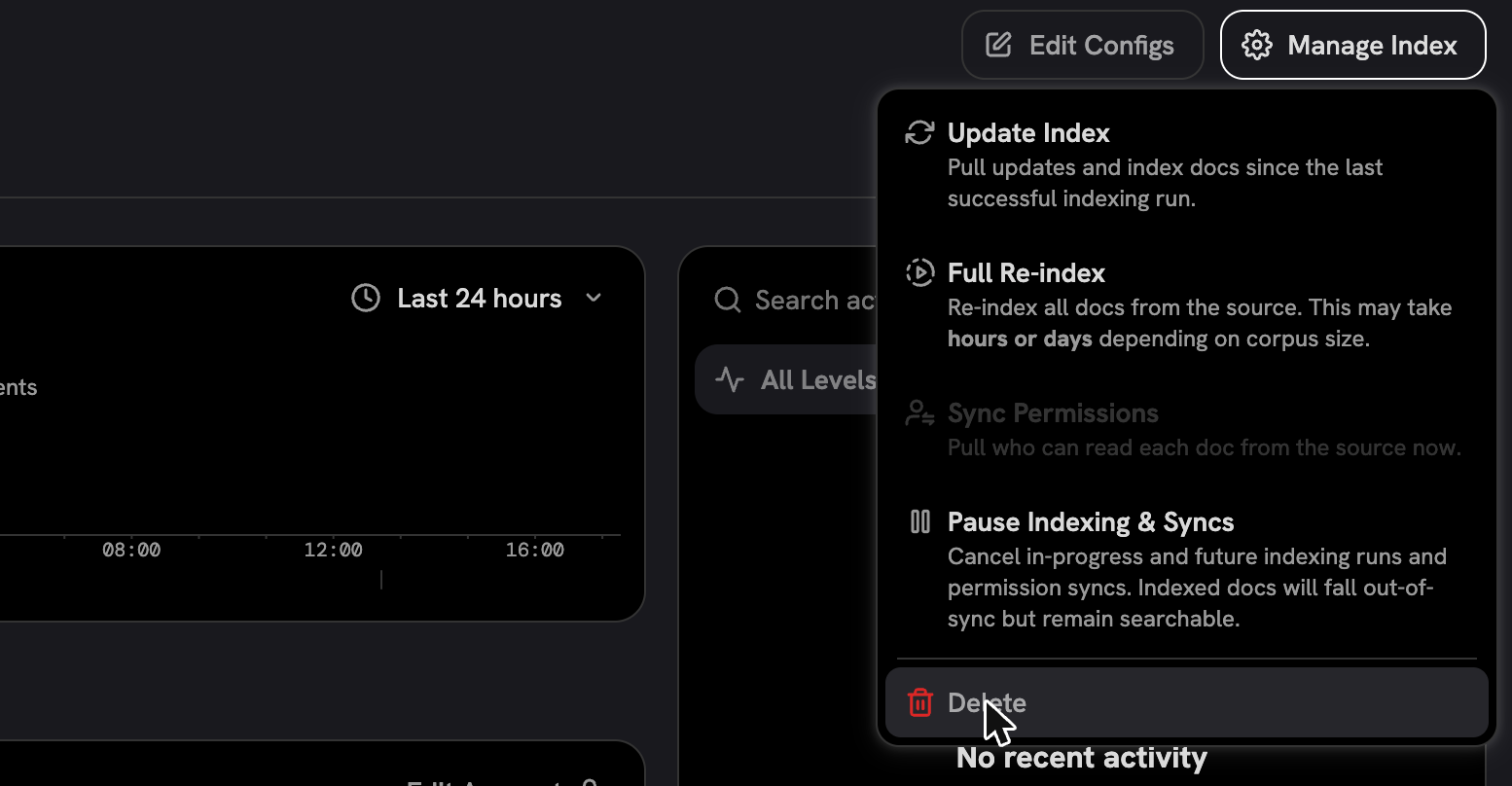Click the Edit Configs button
Screen dimensions: 1512x786
coord(1082,45)
